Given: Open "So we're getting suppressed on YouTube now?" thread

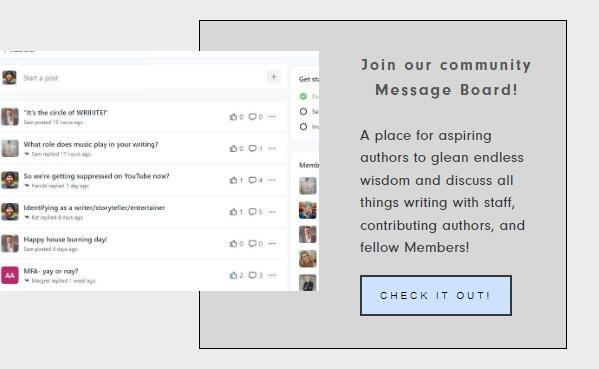Looking at the screenshot, I should point(96,176).
